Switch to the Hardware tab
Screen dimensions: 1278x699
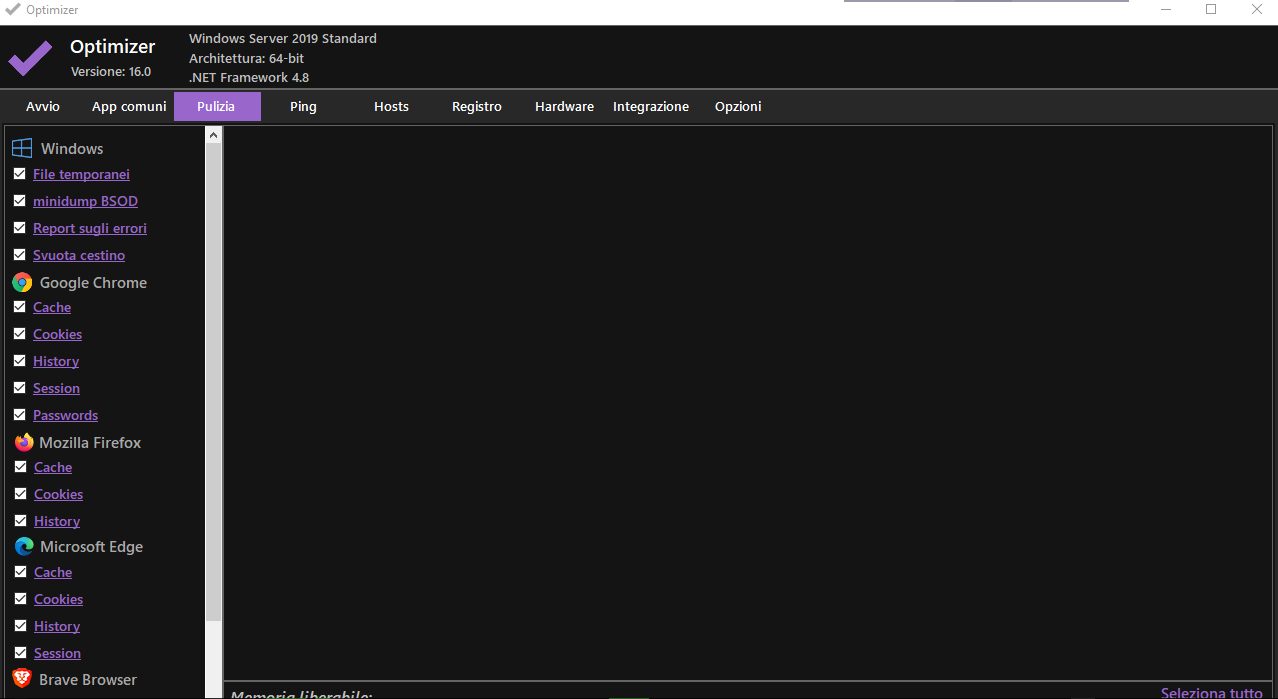click(564, 107)
